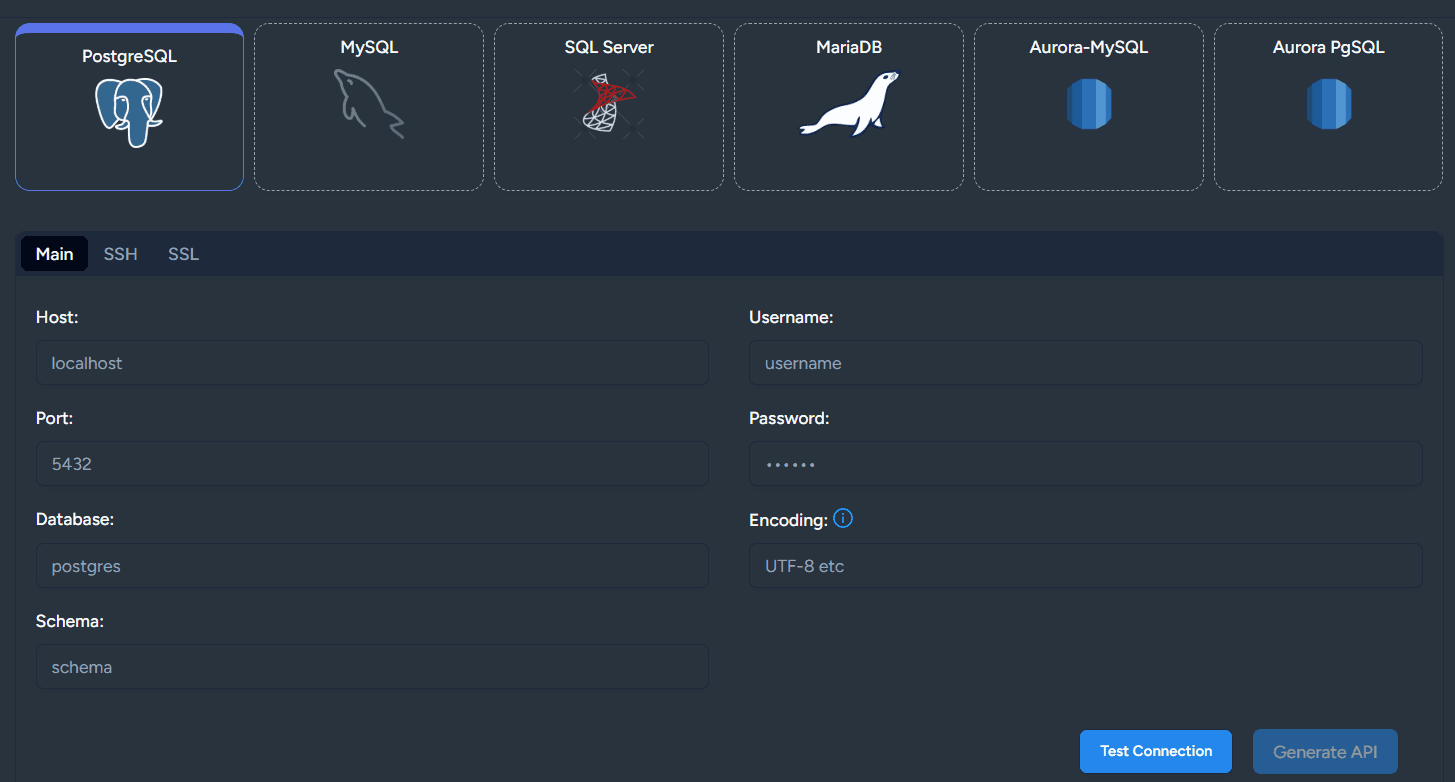The width and height of the screenshot is (1455, 782).
Task: Focus the Password input field
Action: click(1086, 464)
